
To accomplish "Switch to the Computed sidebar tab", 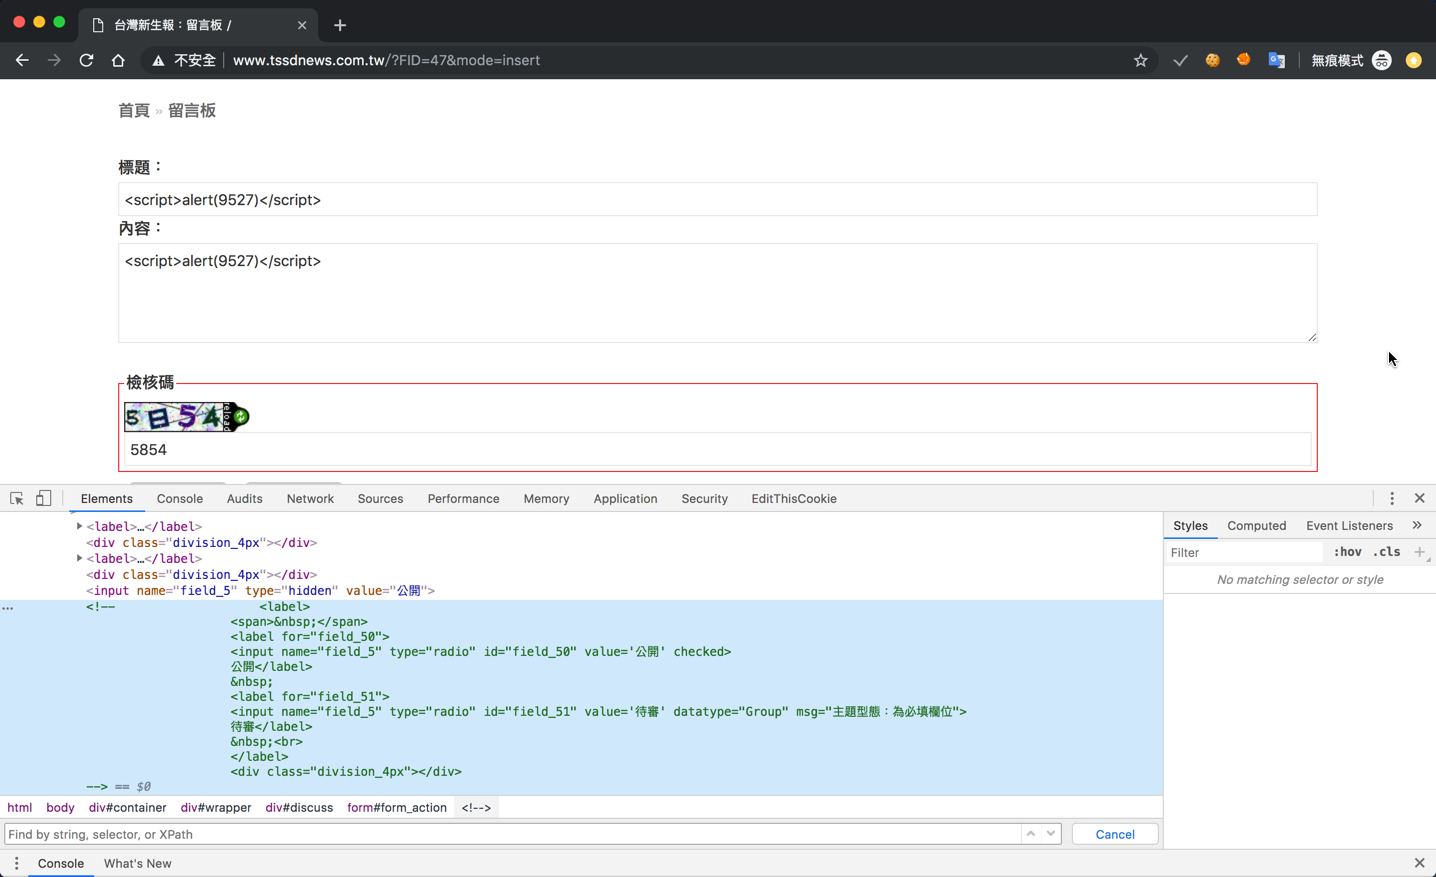I will 1257,526.
